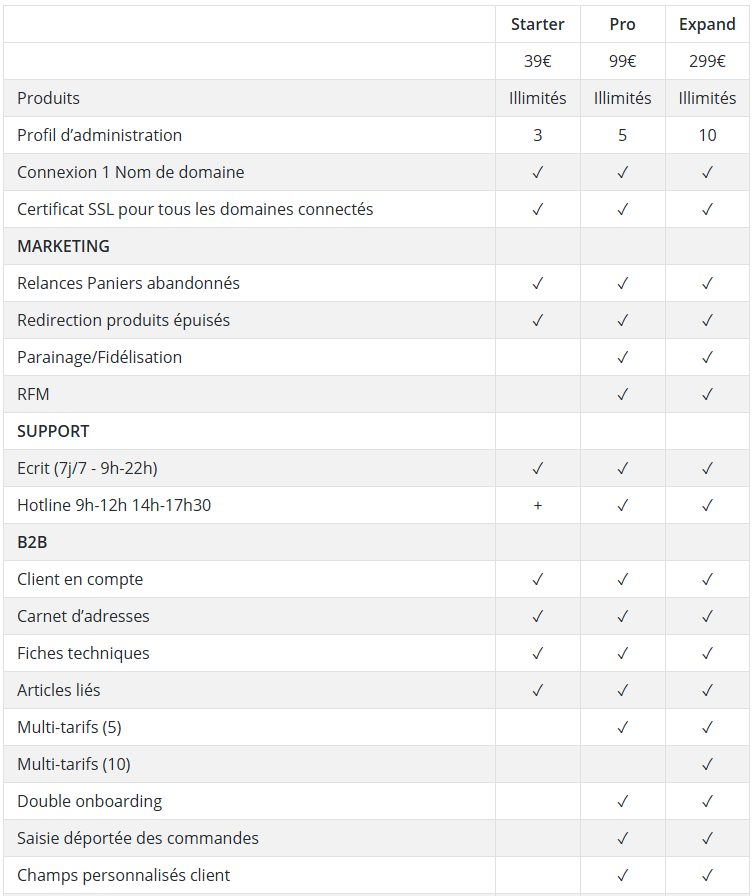Select the 39€ price cell
Screen dimensions: 752x896
tap(537, 61)
